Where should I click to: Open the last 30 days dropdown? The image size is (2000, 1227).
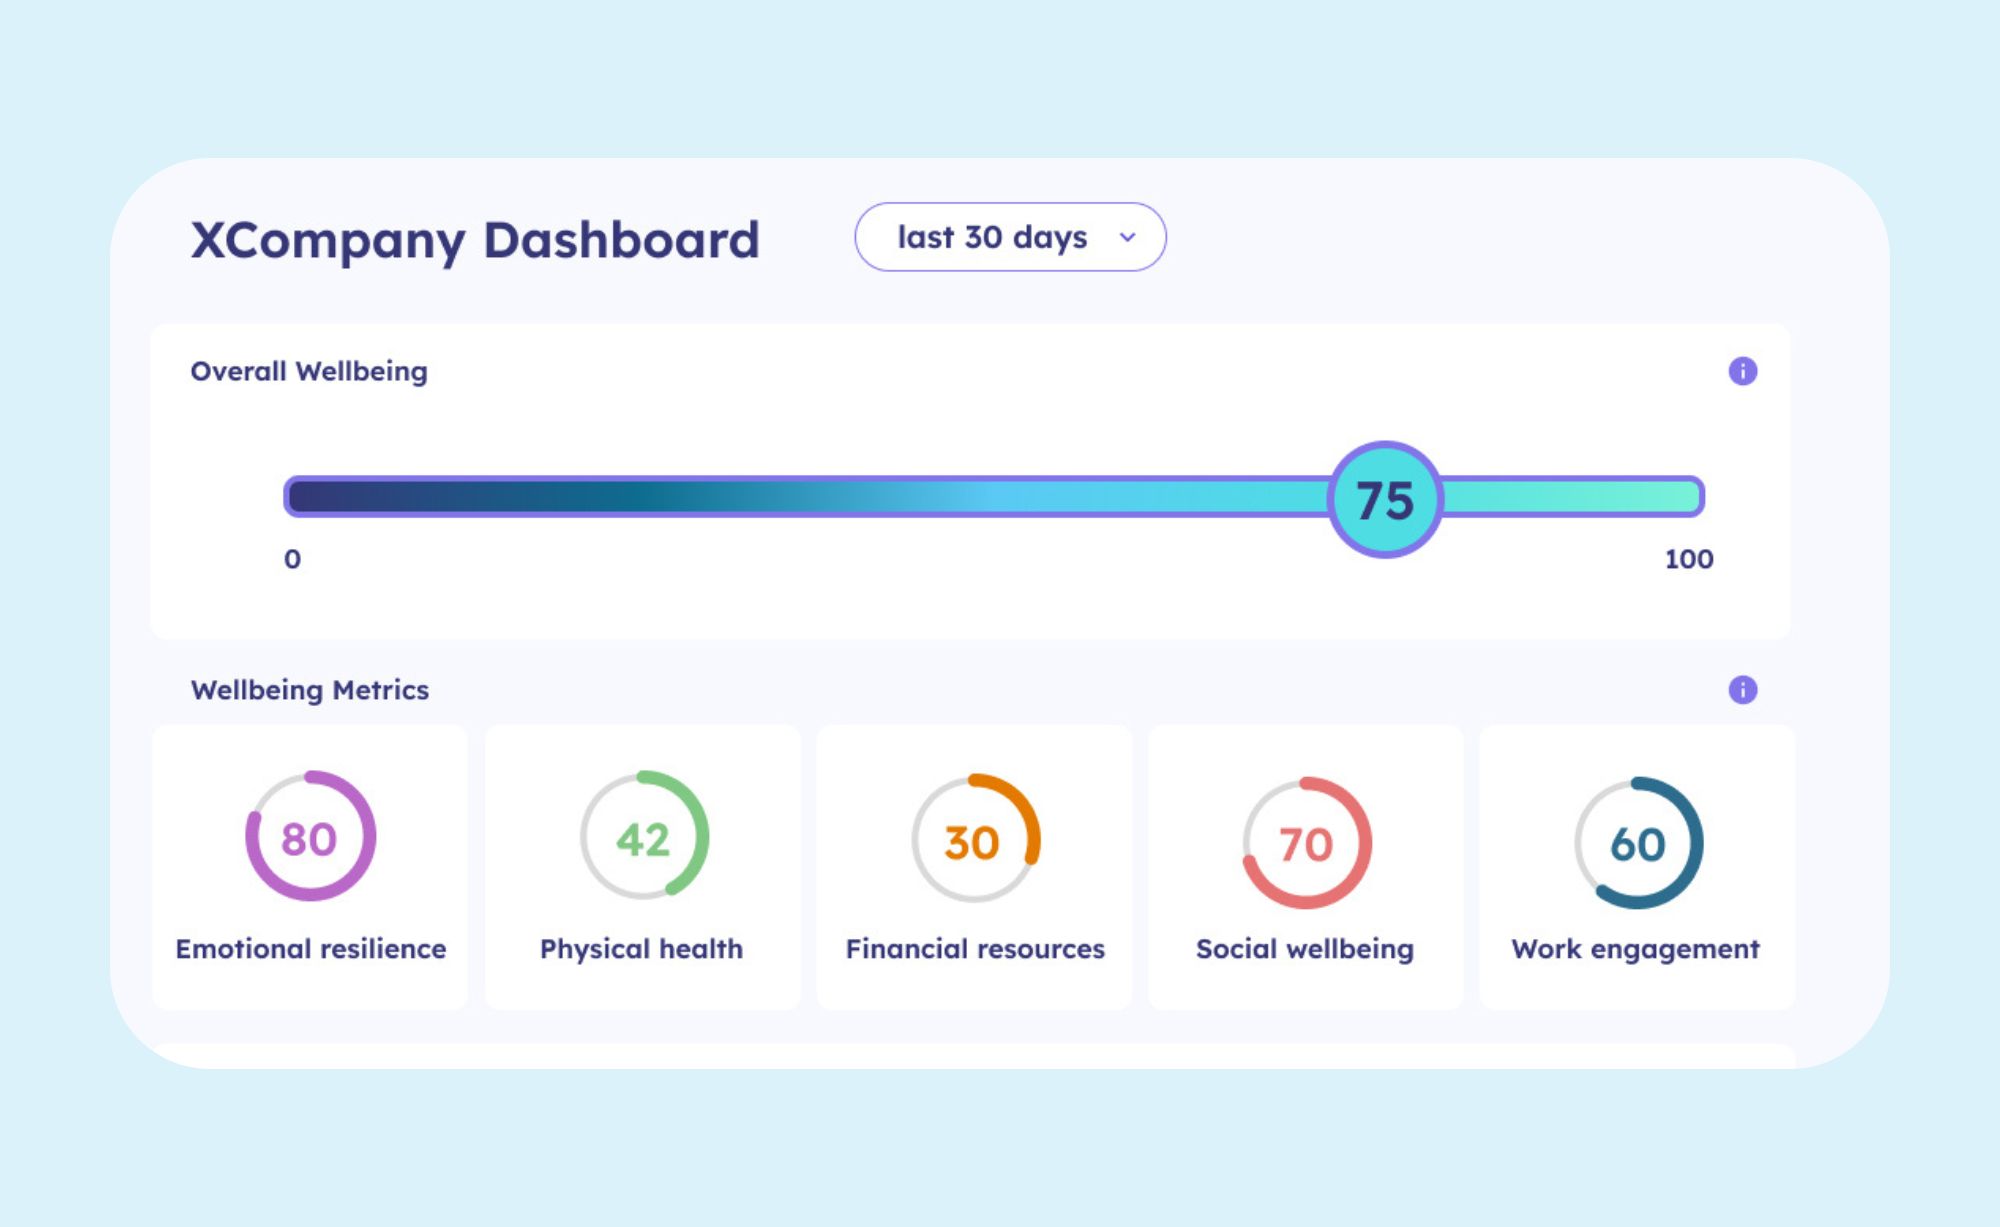click(x=1009, y=237)
